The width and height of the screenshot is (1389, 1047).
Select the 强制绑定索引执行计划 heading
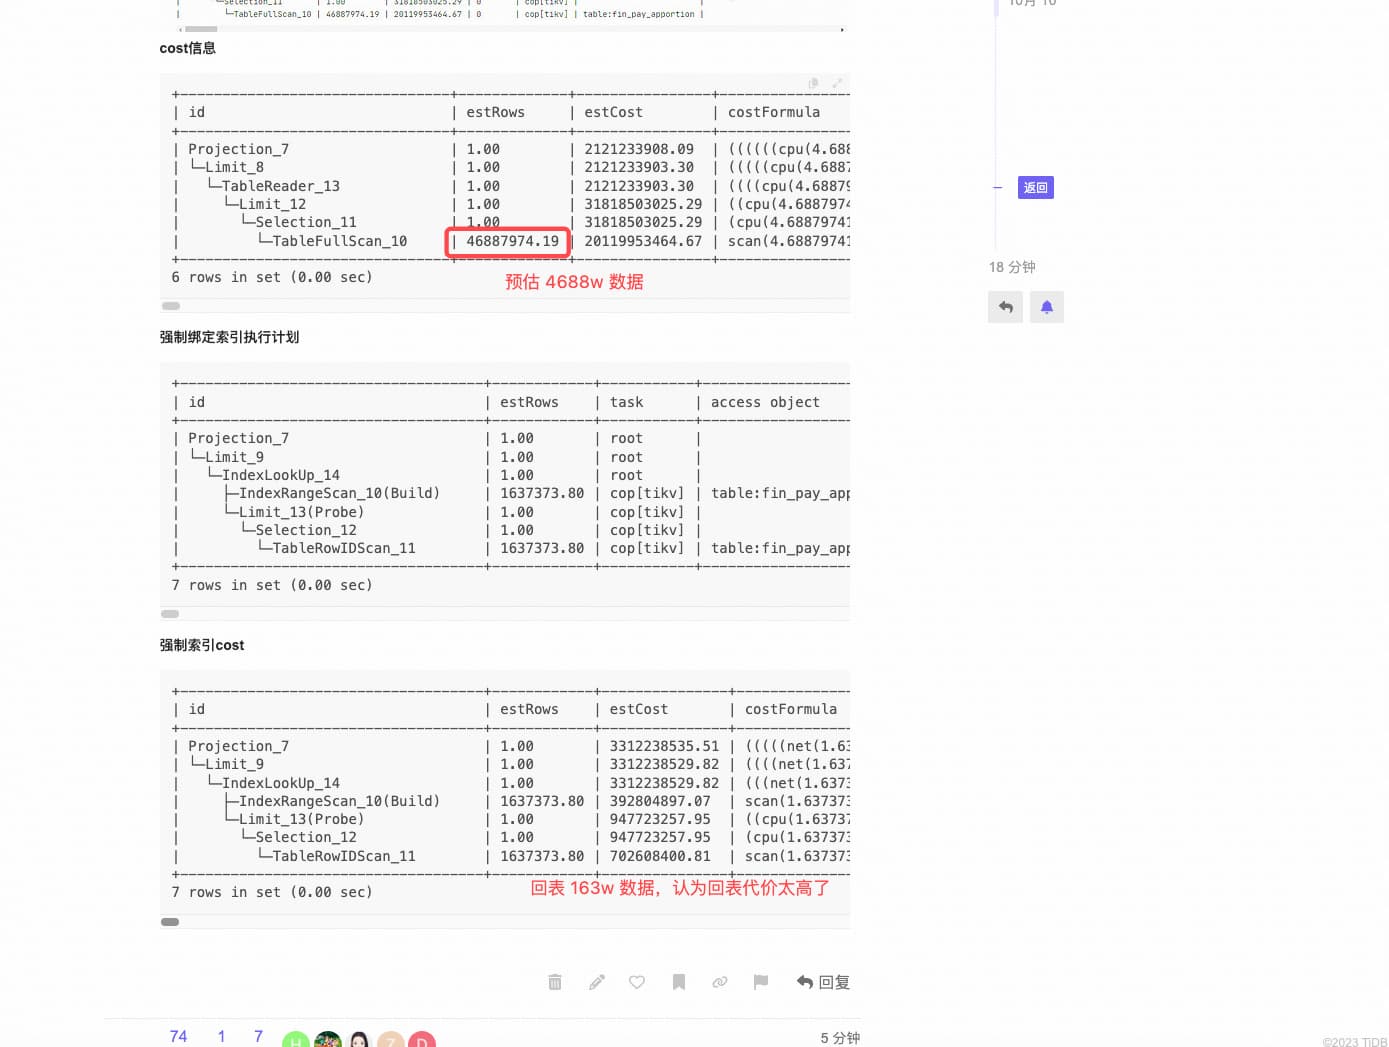click(x=229, y=337)
